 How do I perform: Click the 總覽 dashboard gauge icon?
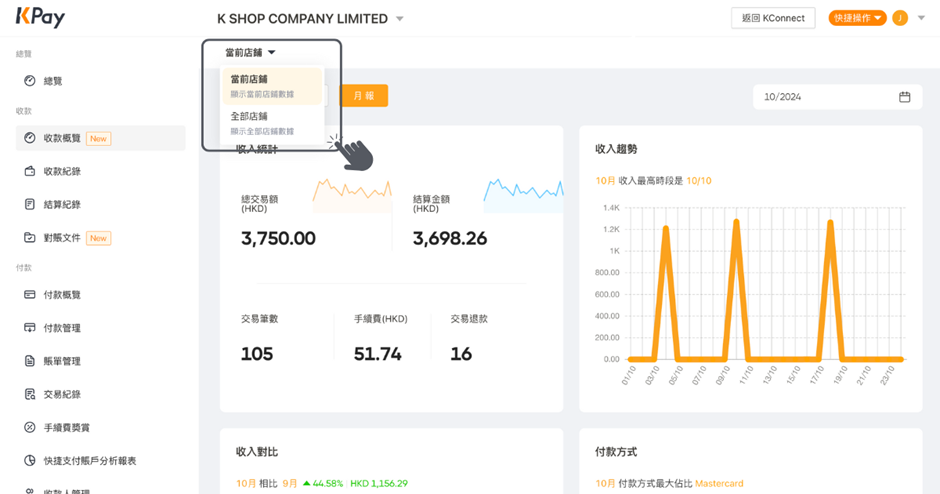[29, 80]
